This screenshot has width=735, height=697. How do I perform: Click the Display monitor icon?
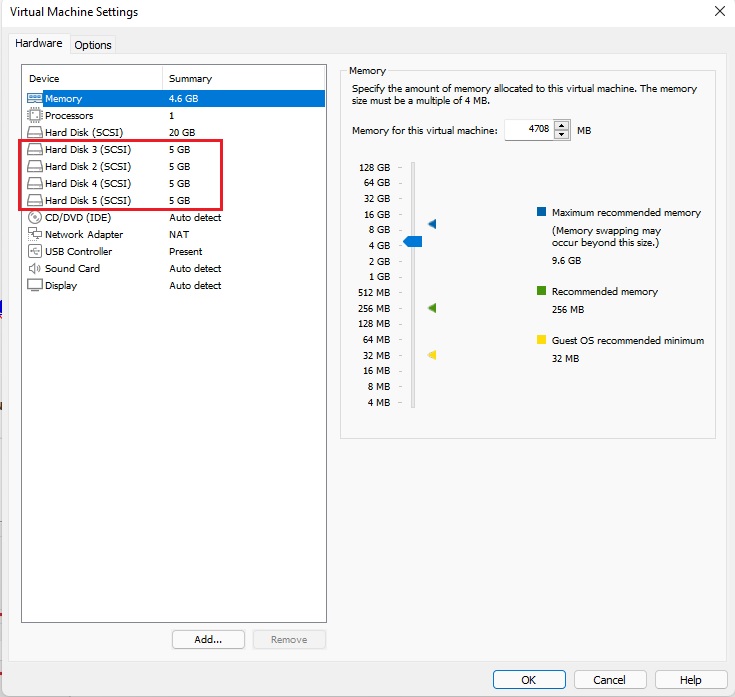click(x=35, y=286)
